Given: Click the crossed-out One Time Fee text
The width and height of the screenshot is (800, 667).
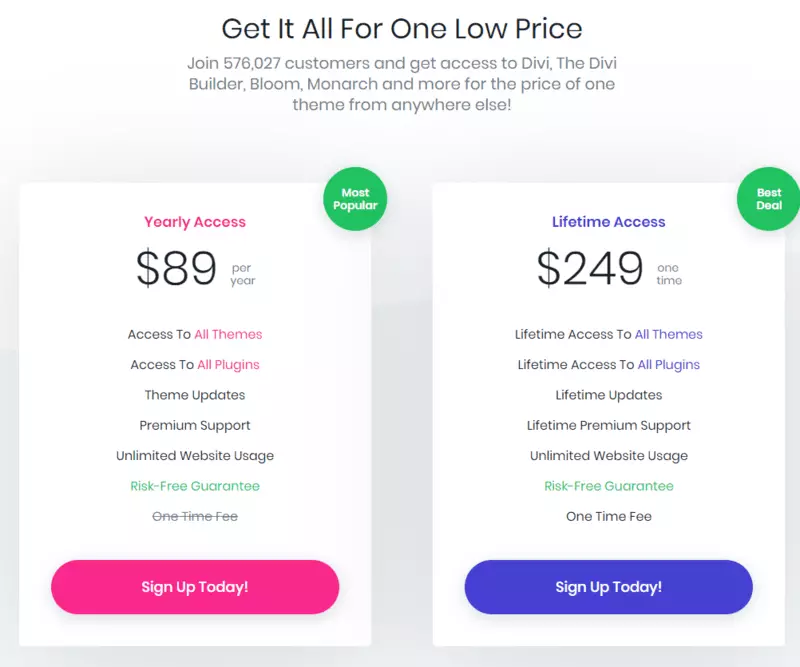Looking at the screenshot, I should pyautogui.click(x=195, y=516).
